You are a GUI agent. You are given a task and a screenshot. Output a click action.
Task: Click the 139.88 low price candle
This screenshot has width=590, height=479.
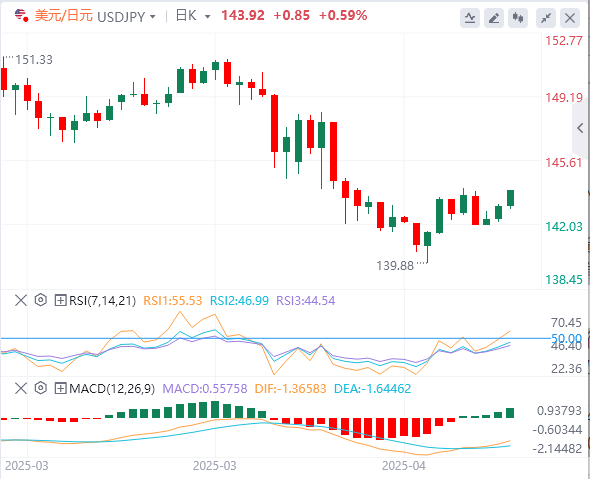pos(427,247)
